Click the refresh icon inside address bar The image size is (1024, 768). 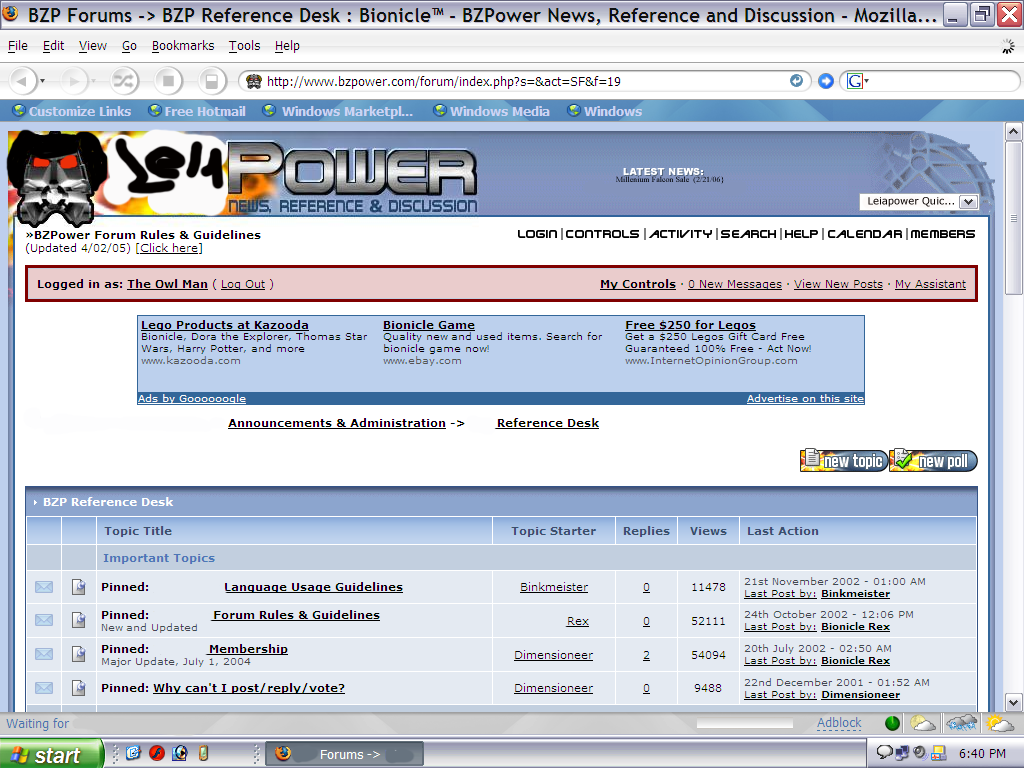tap(796, 80)
